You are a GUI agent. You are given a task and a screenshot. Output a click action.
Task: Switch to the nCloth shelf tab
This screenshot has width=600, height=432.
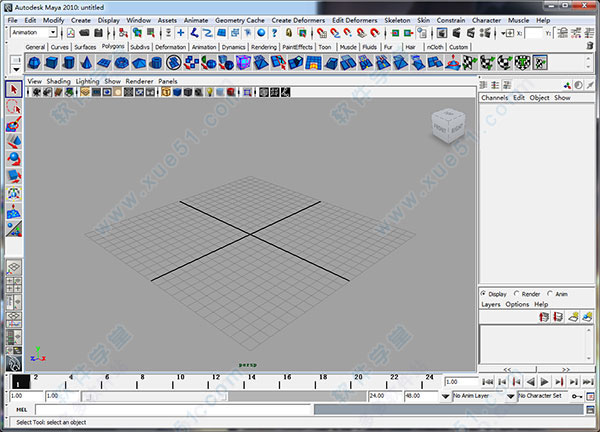[435, 47]
